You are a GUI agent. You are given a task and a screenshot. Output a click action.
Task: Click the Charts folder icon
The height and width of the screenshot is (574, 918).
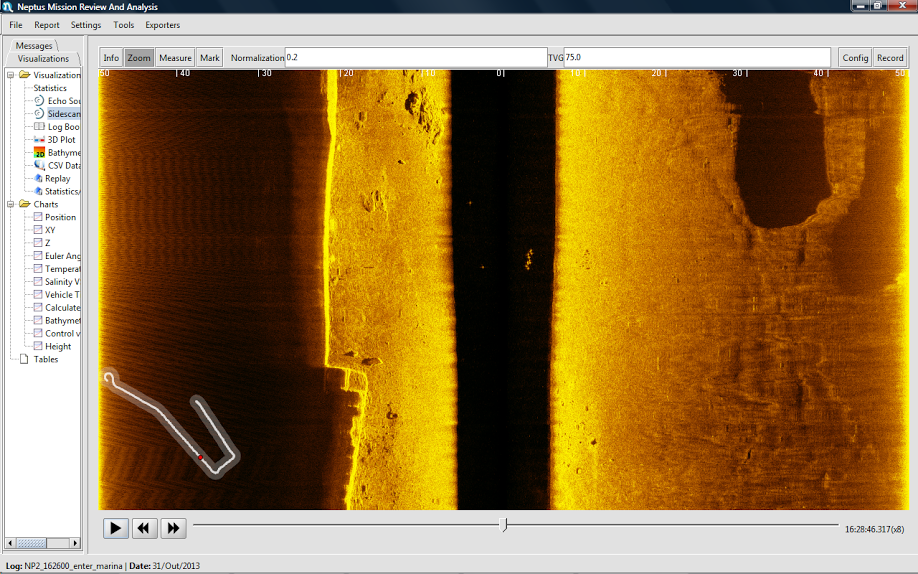(25, 204)
